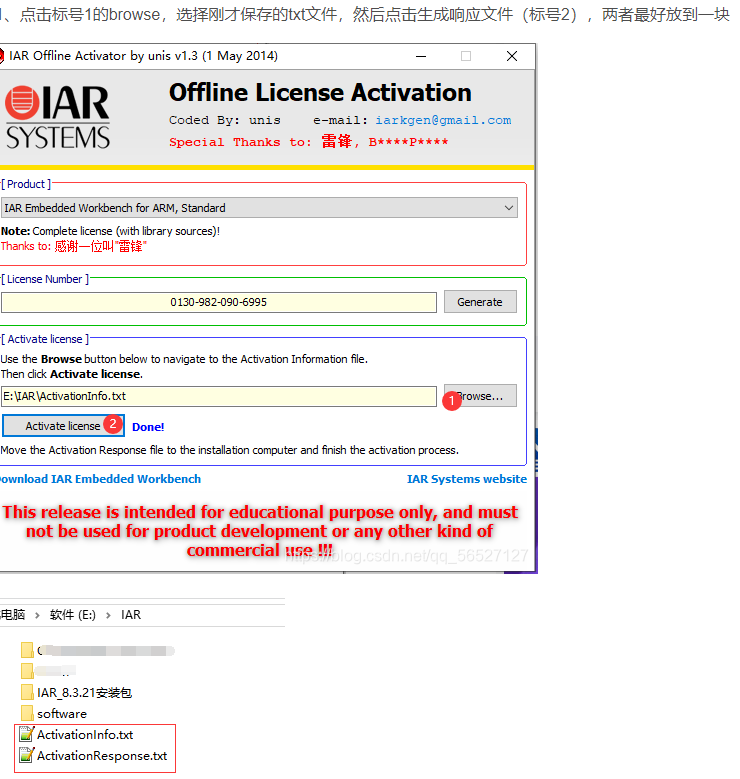Click the Done! status text
740x779 pixels.
click(148, 427)
